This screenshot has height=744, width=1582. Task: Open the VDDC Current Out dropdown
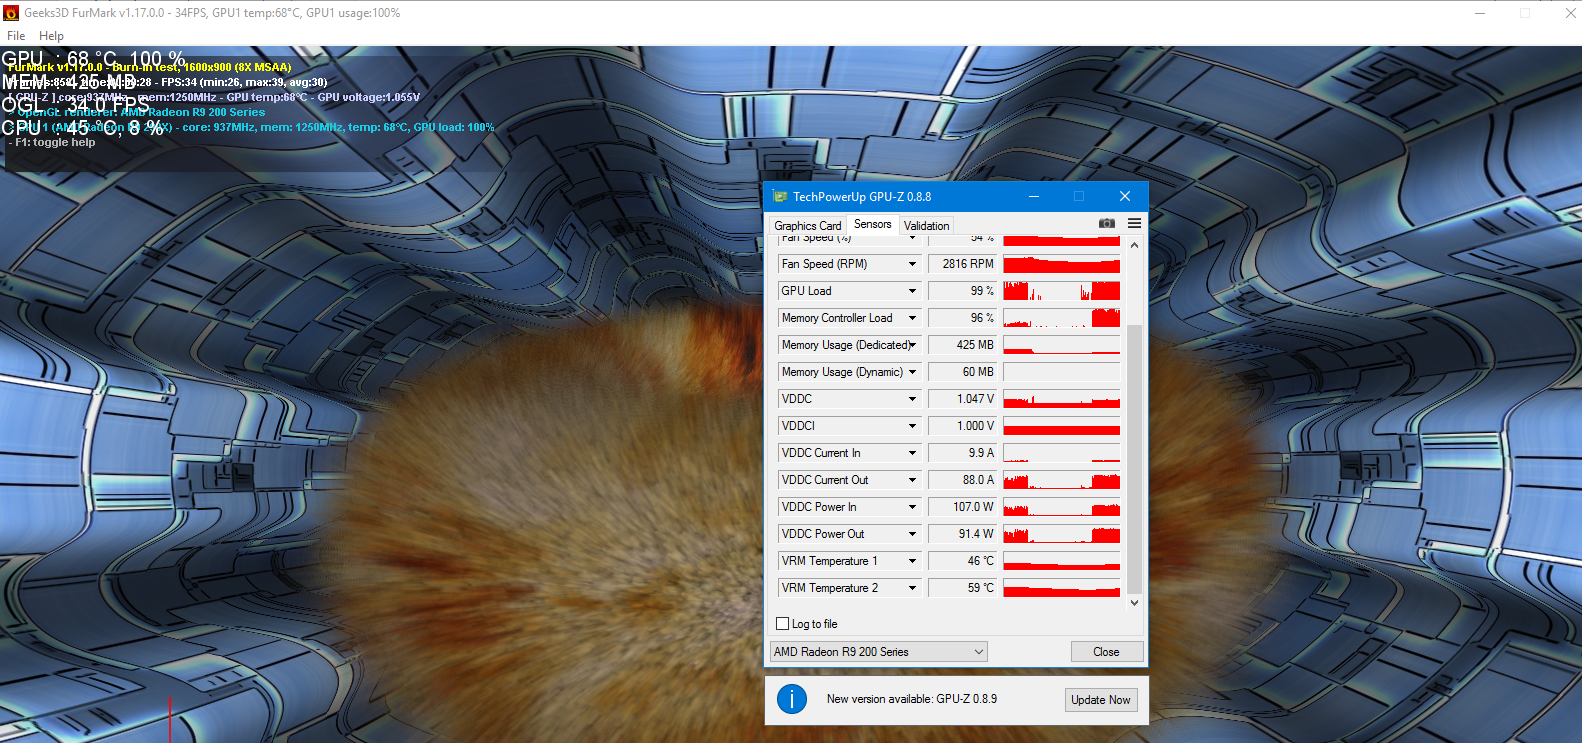912,480
